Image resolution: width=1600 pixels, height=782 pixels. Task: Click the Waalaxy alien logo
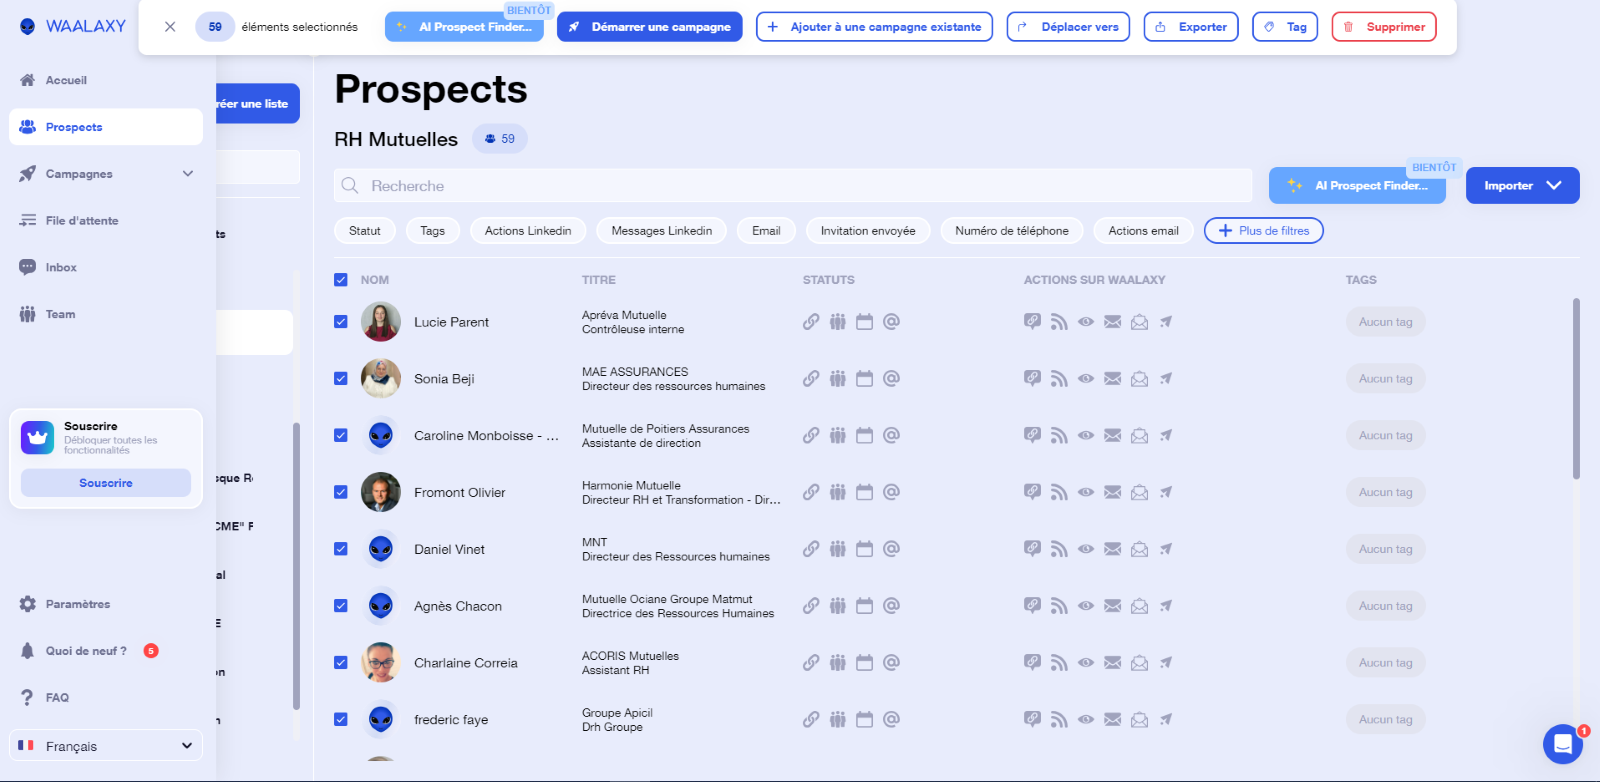[x=28, y=26]
